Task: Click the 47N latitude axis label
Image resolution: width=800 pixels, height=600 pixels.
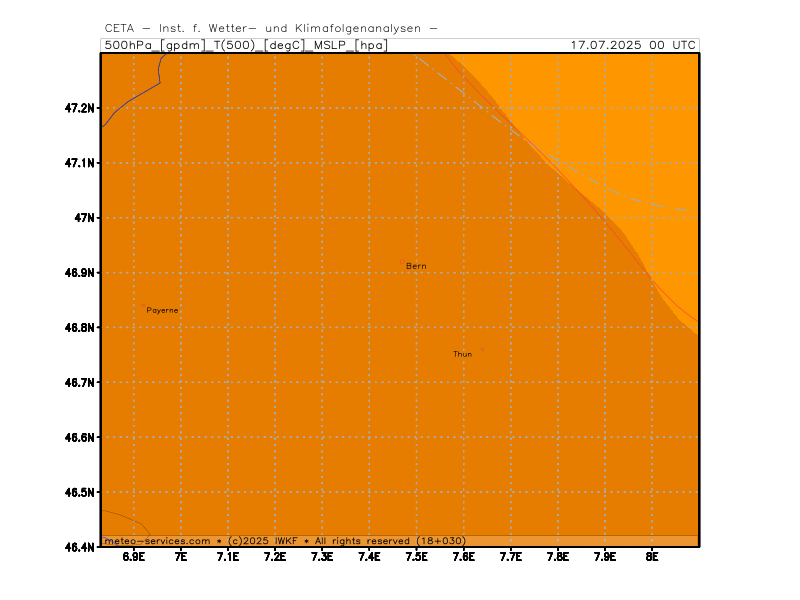Action: click(x=85, y=218)
